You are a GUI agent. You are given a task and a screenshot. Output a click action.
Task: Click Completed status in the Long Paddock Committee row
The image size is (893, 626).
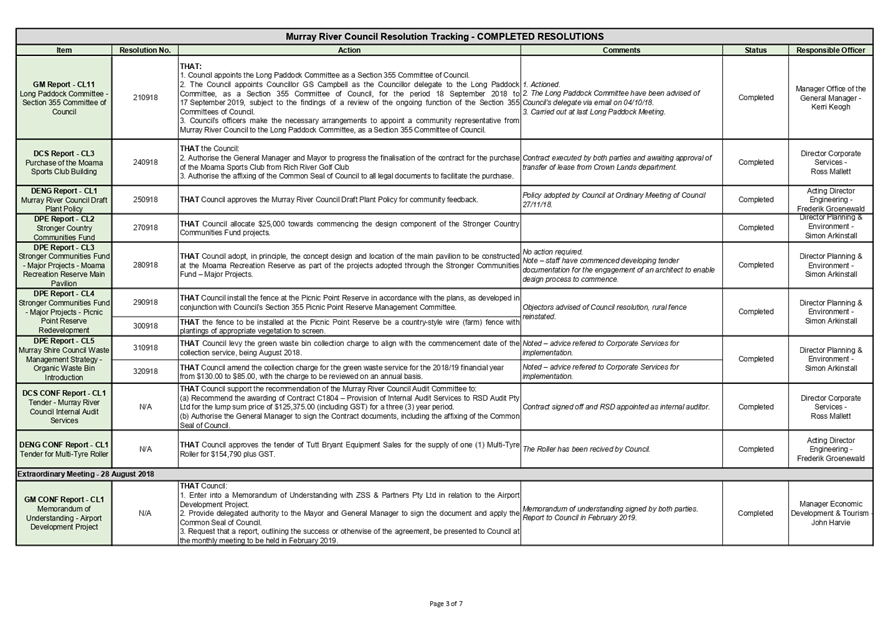coord(755,97)
